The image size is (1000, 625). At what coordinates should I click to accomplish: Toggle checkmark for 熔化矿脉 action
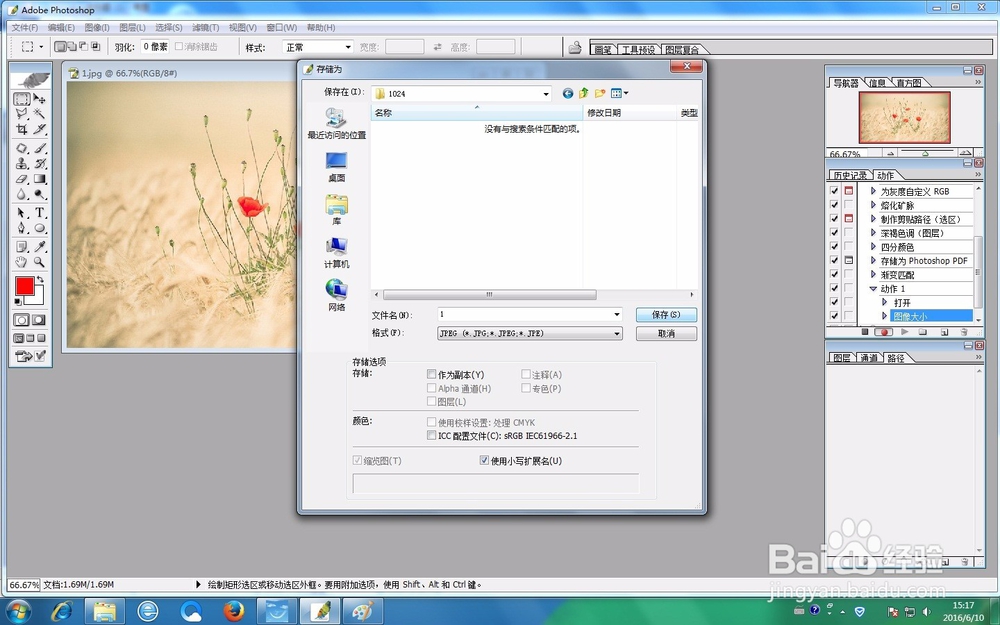[834, 205]
